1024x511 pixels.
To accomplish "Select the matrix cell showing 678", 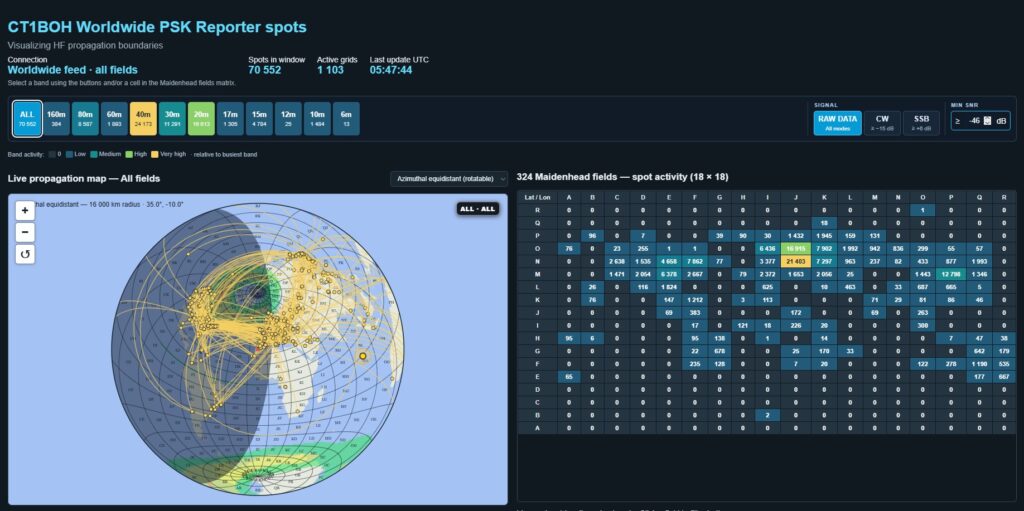I will pos(719,351).
